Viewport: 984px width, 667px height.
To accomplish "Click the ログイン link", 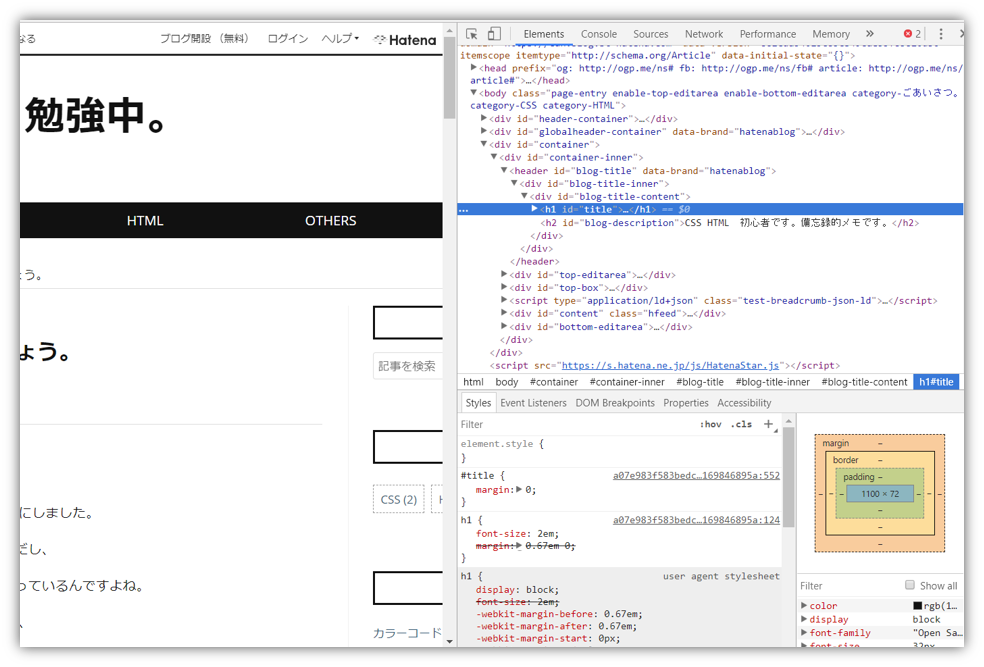I will [288, 39].
